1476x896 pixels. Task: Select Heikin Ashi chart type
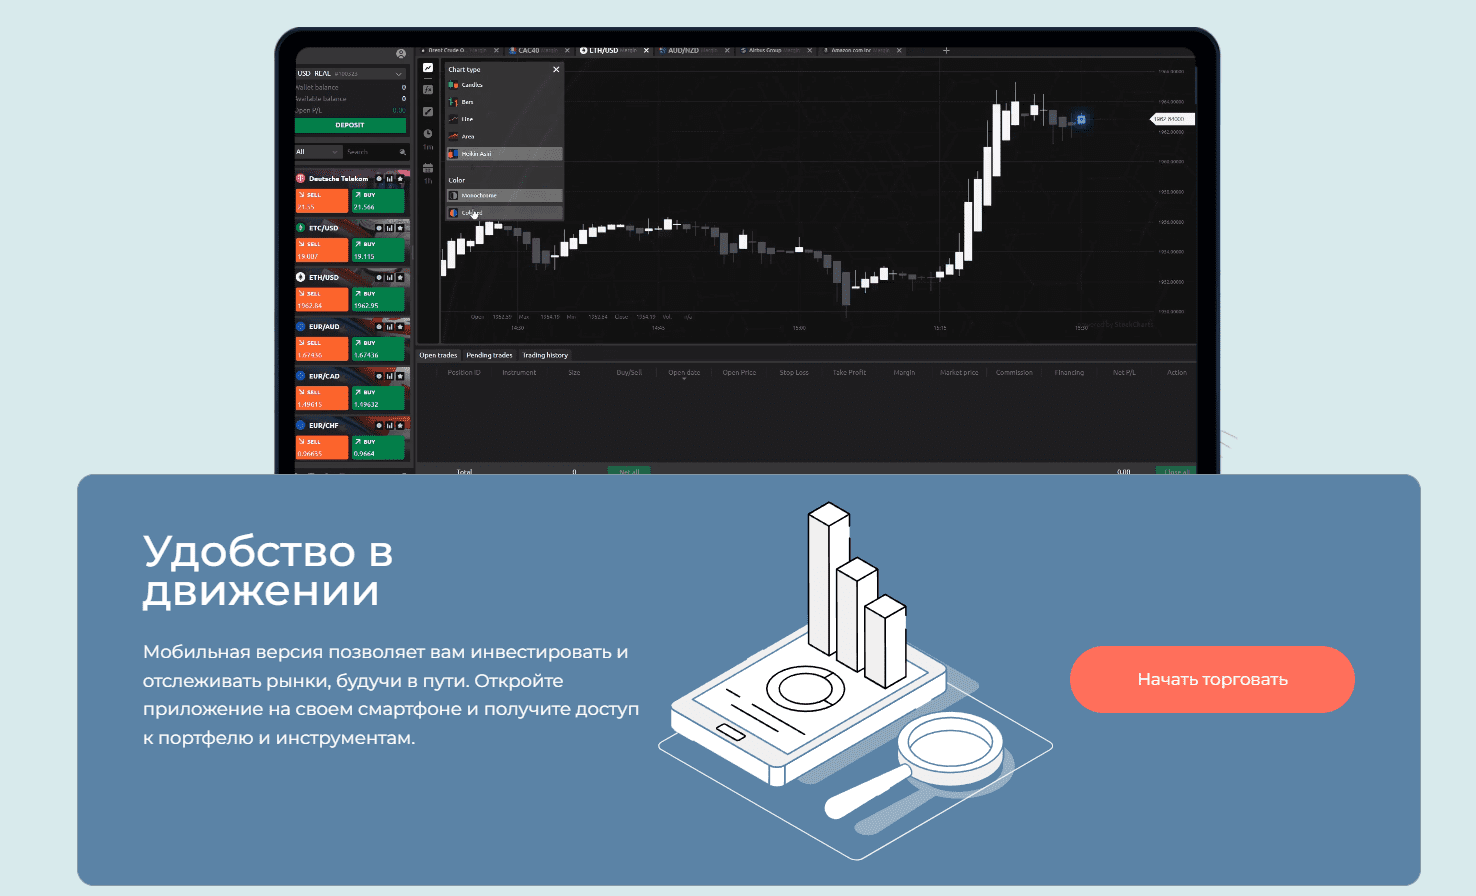tap(504, 154)
